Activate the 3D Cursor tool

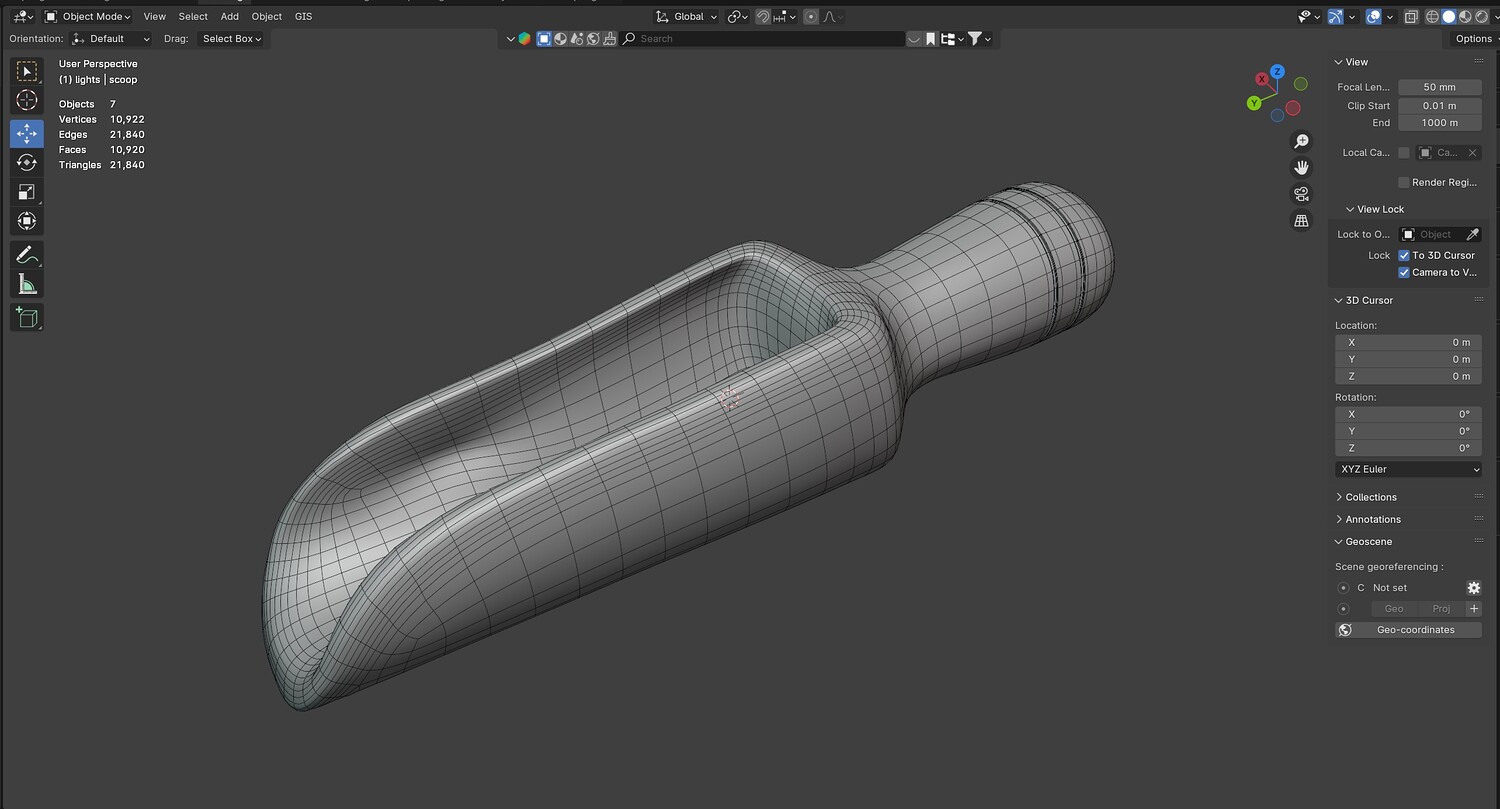[27, 100]
